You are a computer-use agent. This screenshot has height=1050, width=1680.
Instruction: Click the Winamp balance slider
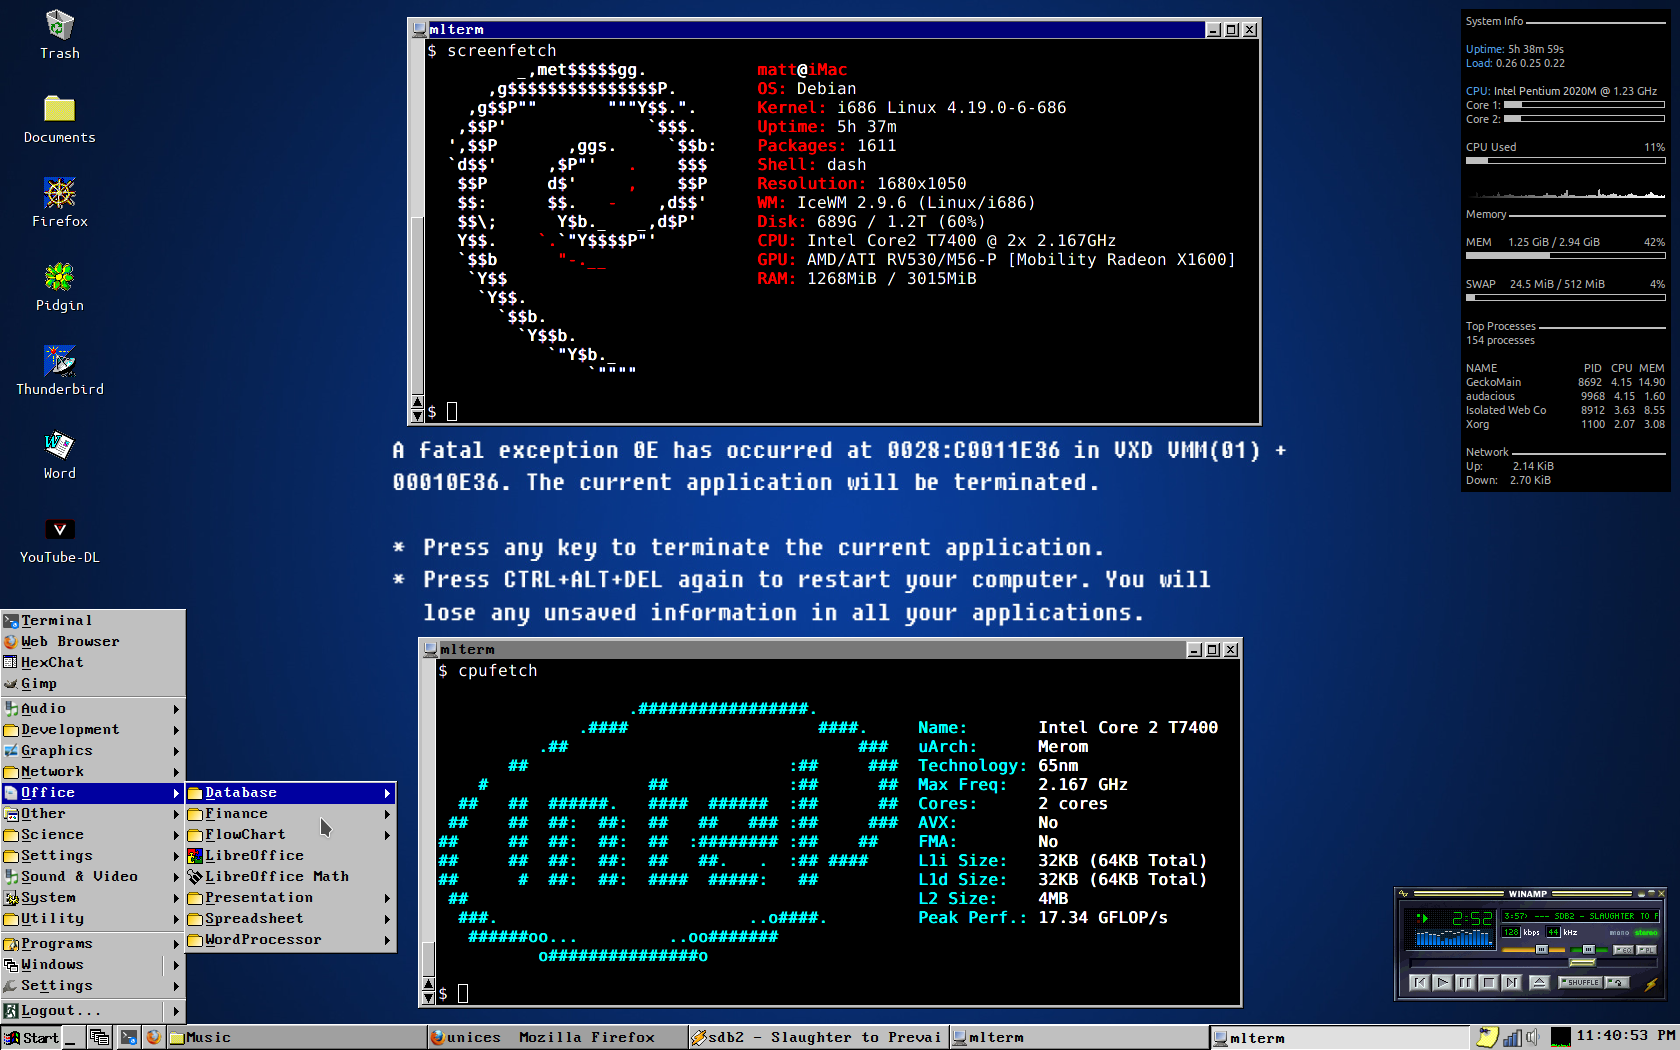coord(1589,949)
